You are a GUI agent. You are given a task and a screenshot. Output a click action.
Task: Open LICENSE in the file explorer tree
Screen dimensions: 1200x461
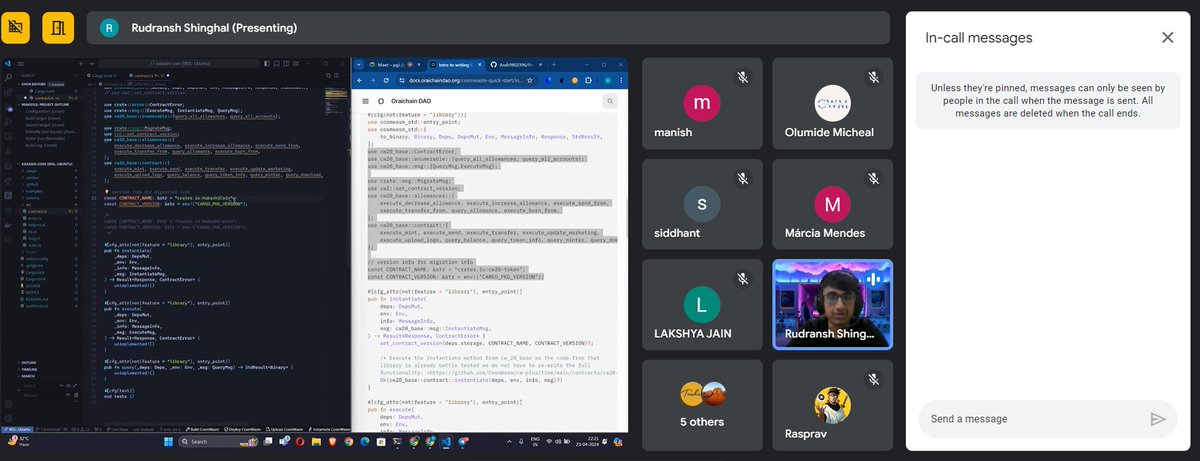[30, 286]
